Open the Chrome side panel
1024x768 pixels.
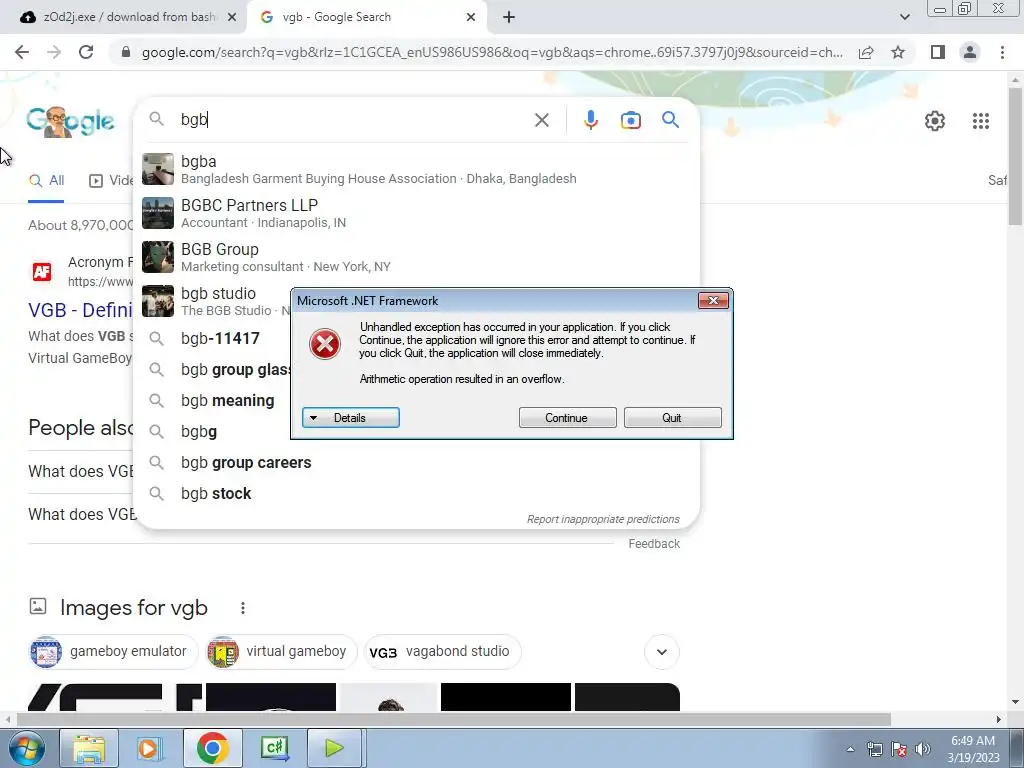click(x=938, y=52)
